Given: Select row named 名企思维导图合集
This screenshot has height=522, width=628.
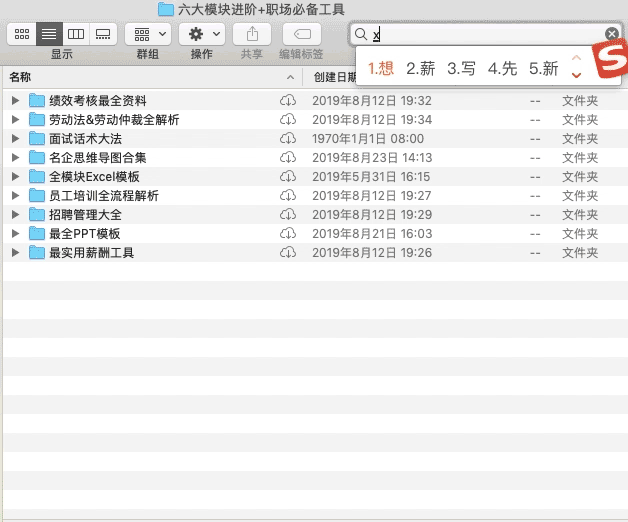Looking at the screenshot, I should tap(316, 157).
